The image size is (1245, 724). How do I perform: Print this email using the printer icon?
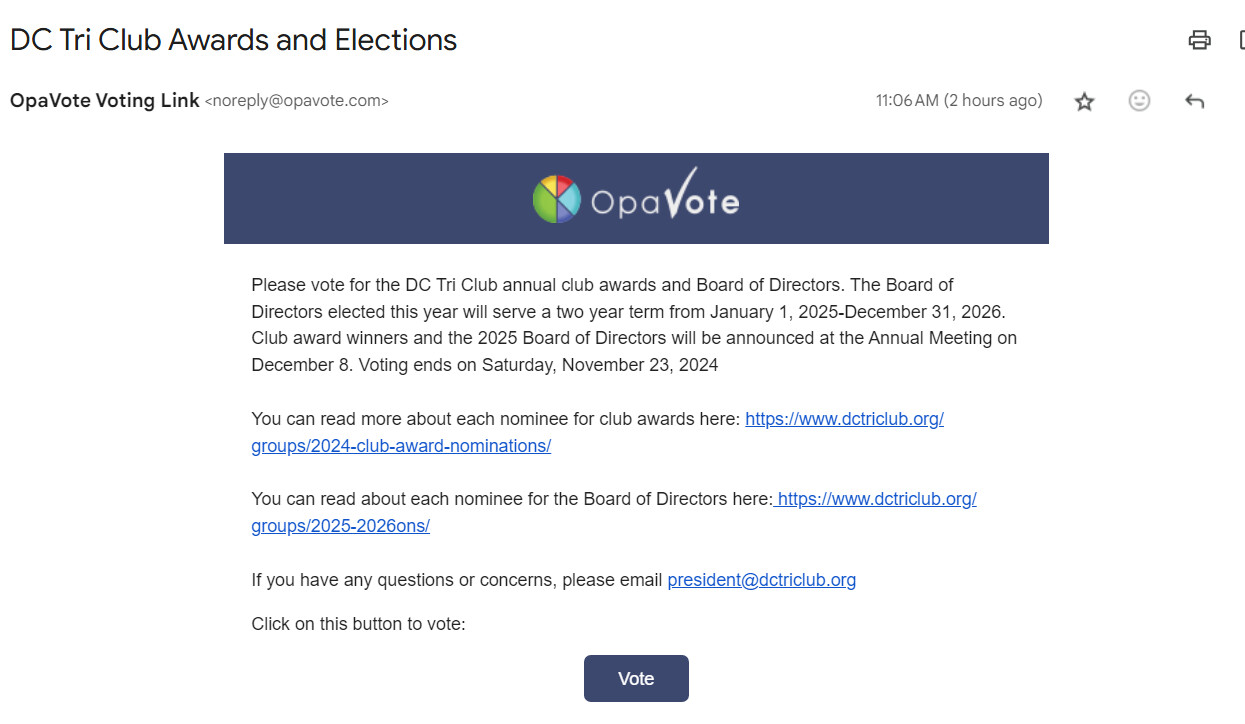tap(1199, 40)
